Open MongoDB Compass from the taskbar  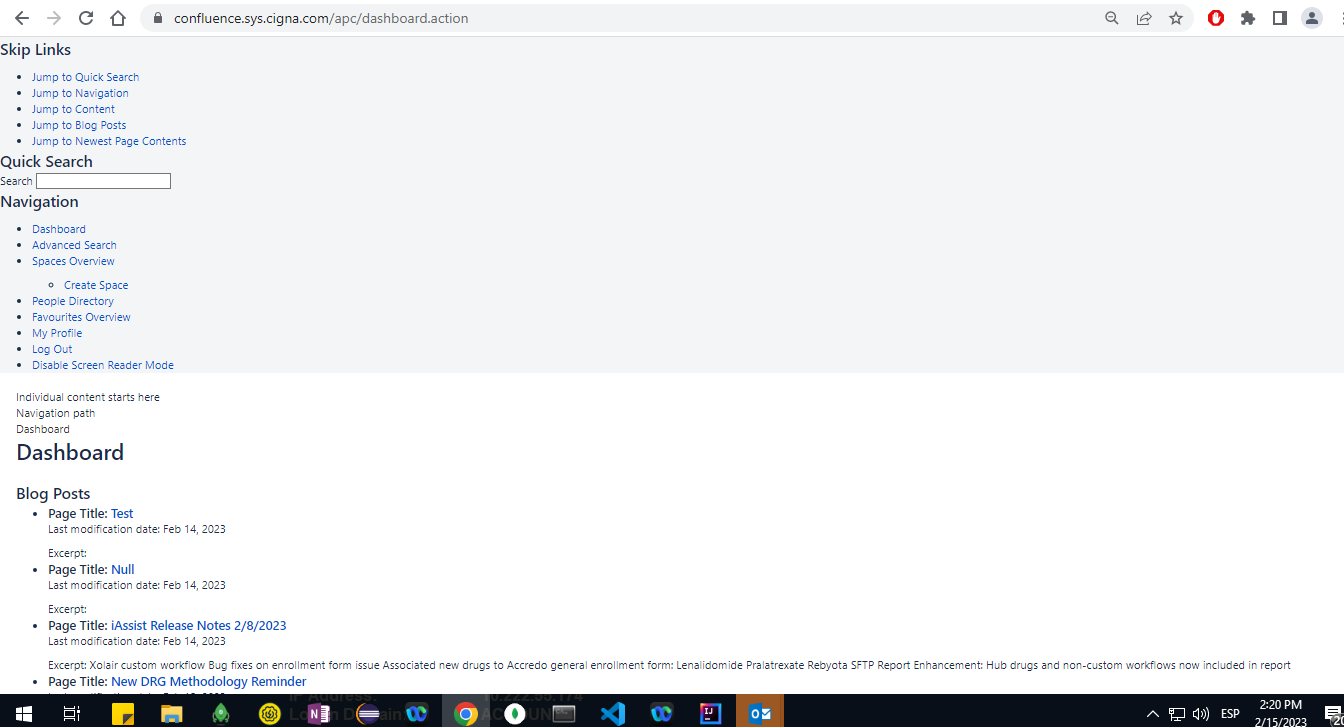point(515,713)
